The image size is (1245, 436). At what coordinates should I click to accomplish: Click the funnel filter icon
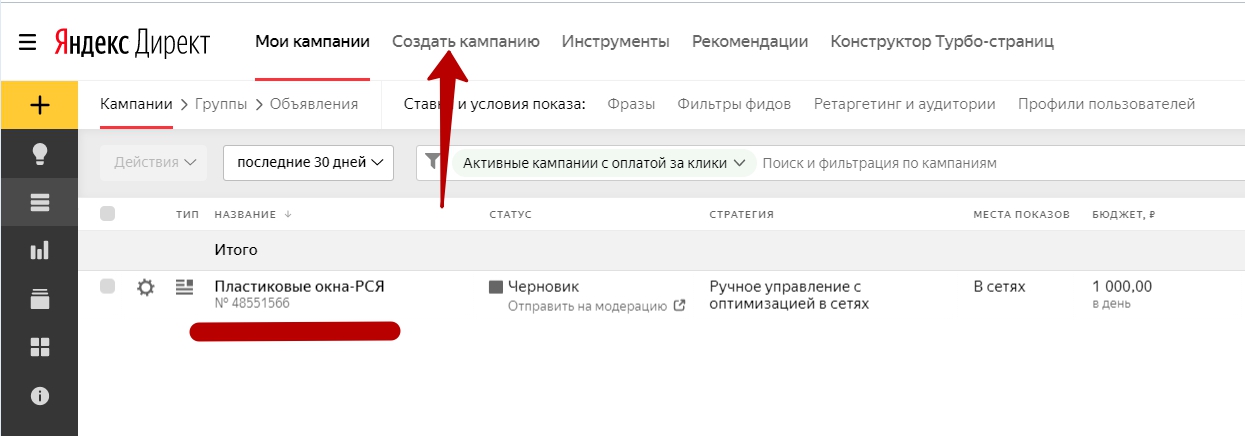433,161
